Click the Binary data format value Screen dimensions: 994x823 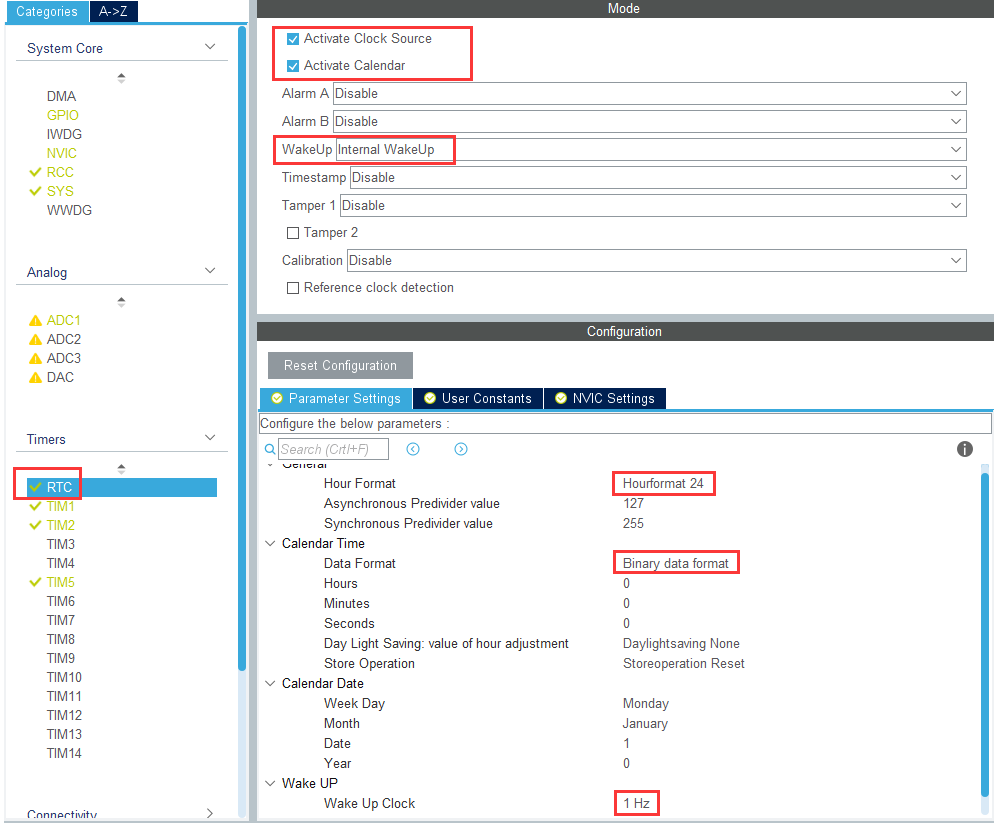[x=676, y=563]
